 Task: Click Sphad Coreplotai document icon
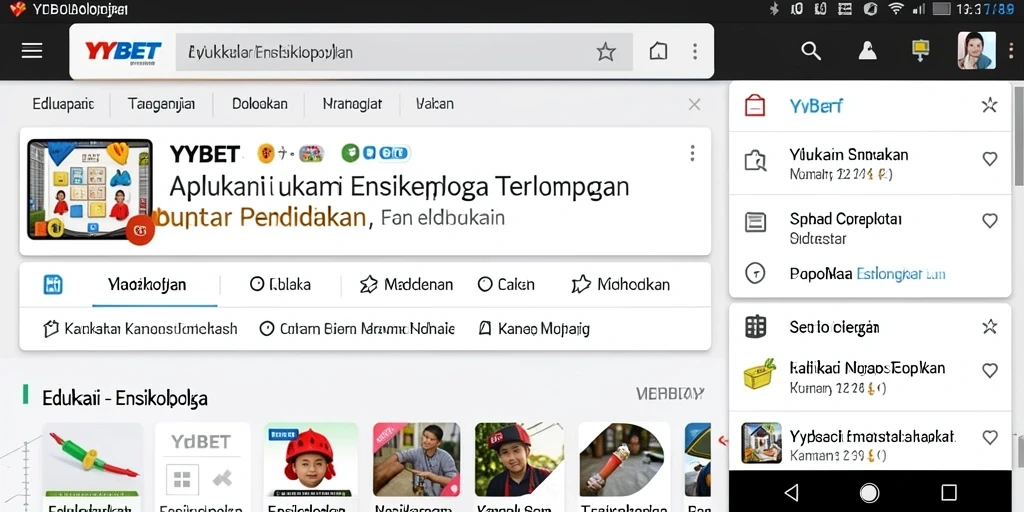(756, 222)
